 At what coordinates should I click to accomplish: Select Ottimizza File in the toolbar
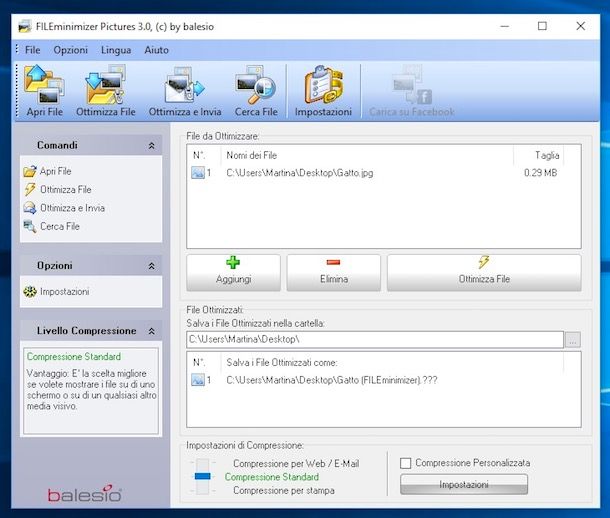[x=105, y=92]
